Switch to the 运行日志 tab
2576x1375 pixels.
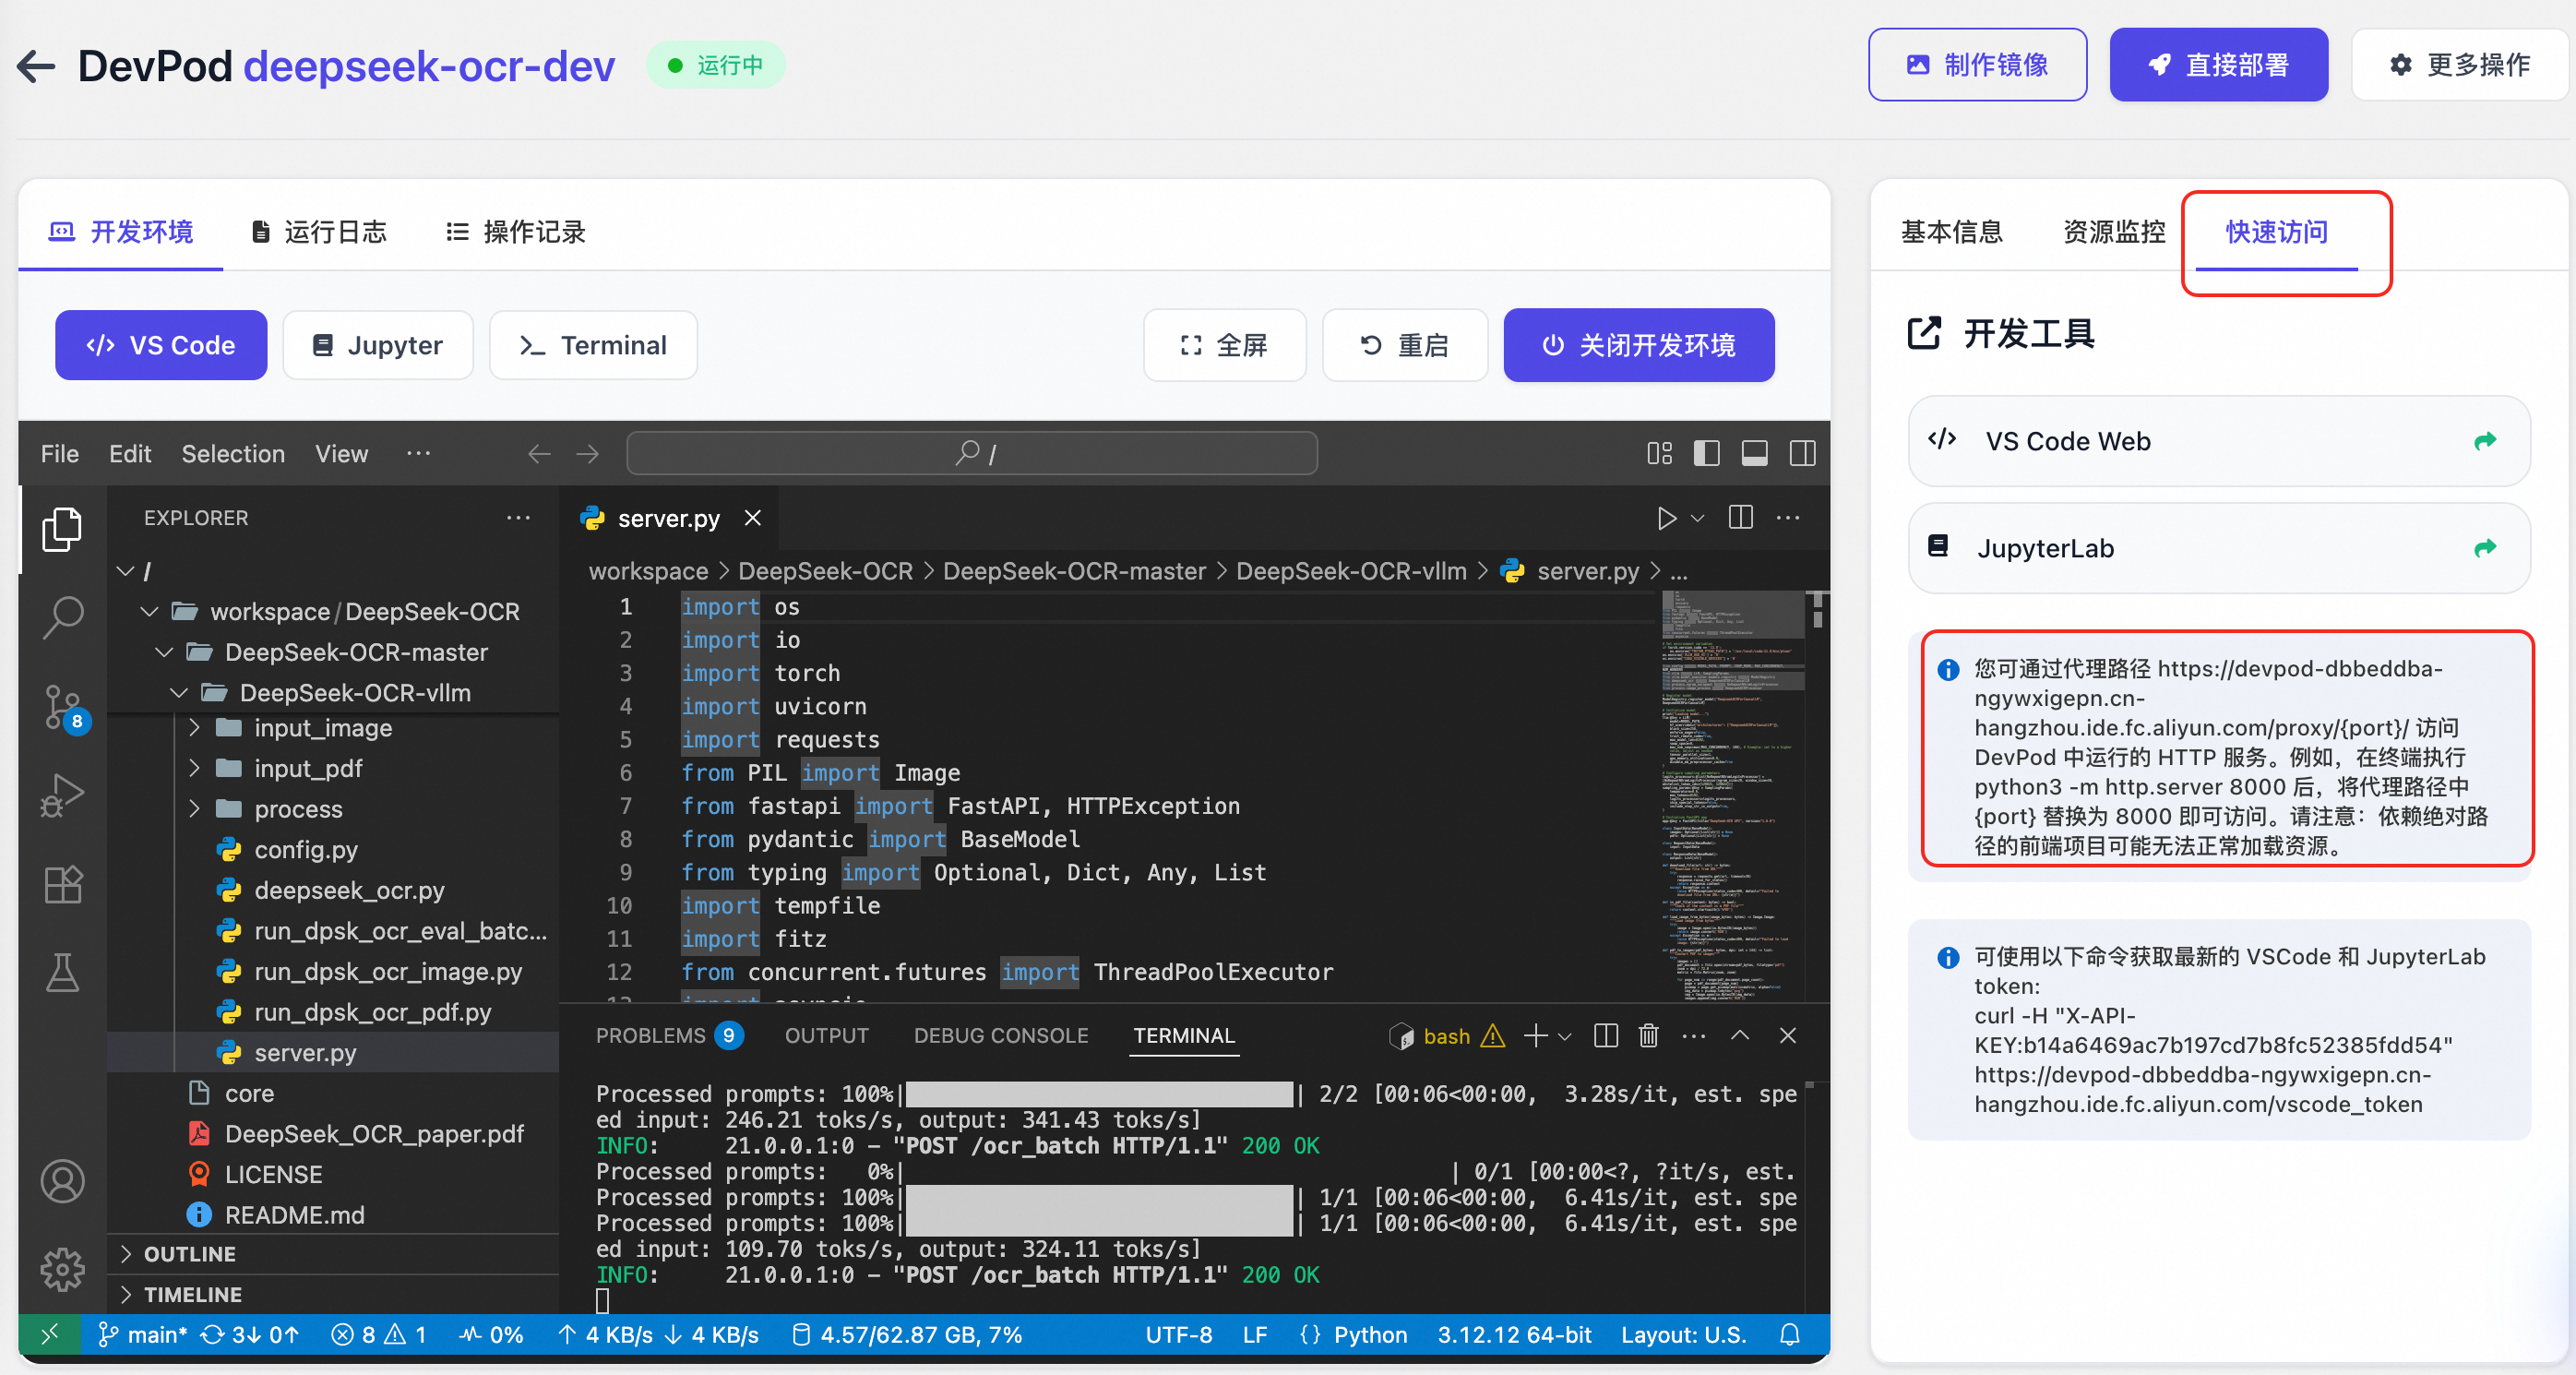[318, 232]
